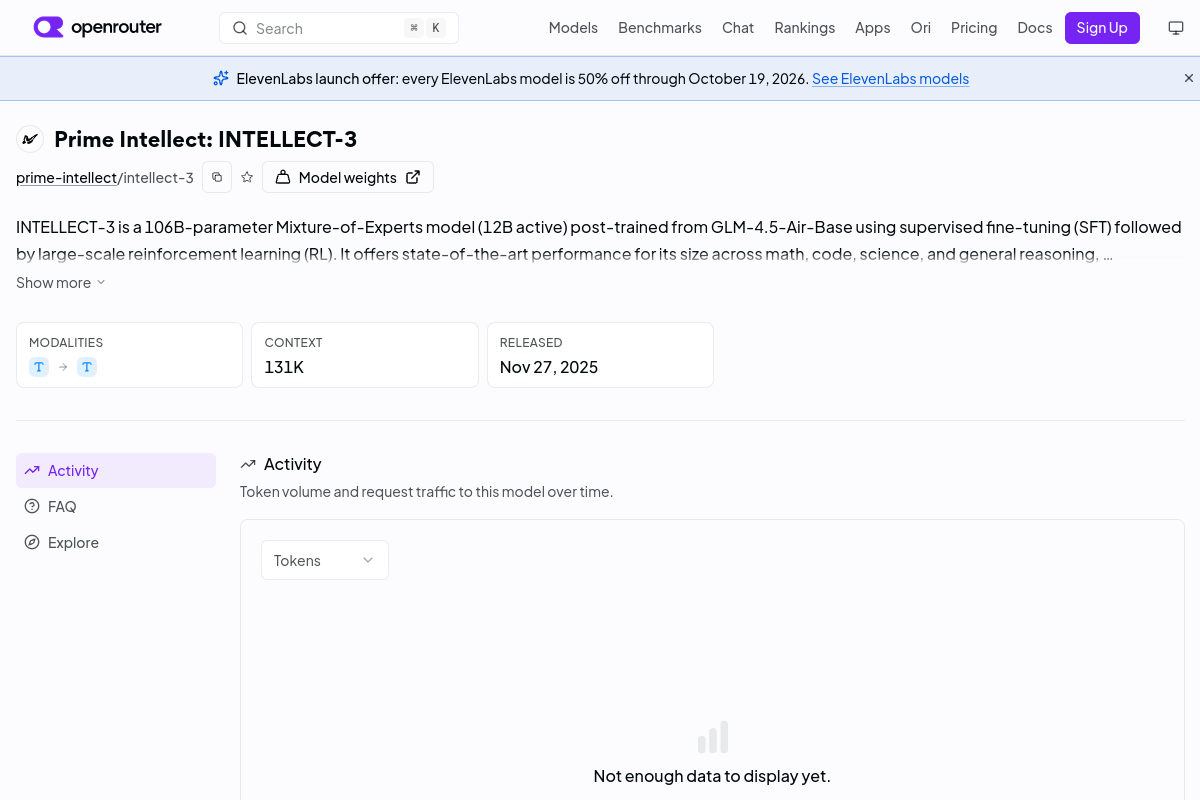Click the search magnifier icon
Screen dimensions: 1200x800
pos(240,28)
